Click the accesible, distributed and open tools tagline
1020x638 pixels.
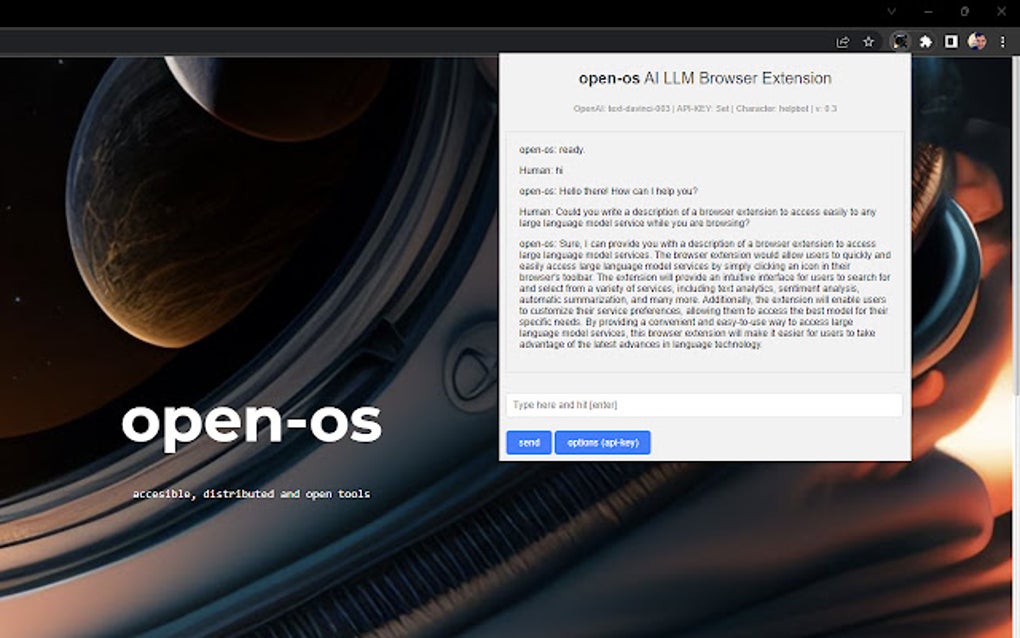251,493
